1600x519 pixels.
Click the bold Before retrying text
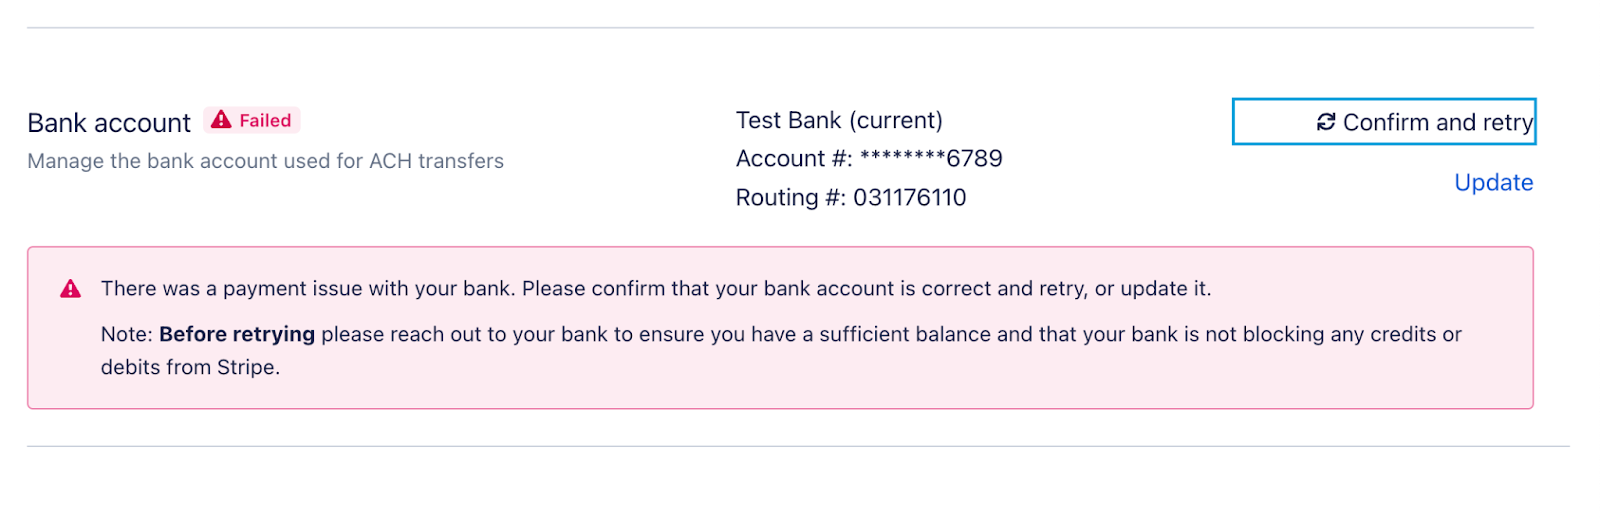237,334
